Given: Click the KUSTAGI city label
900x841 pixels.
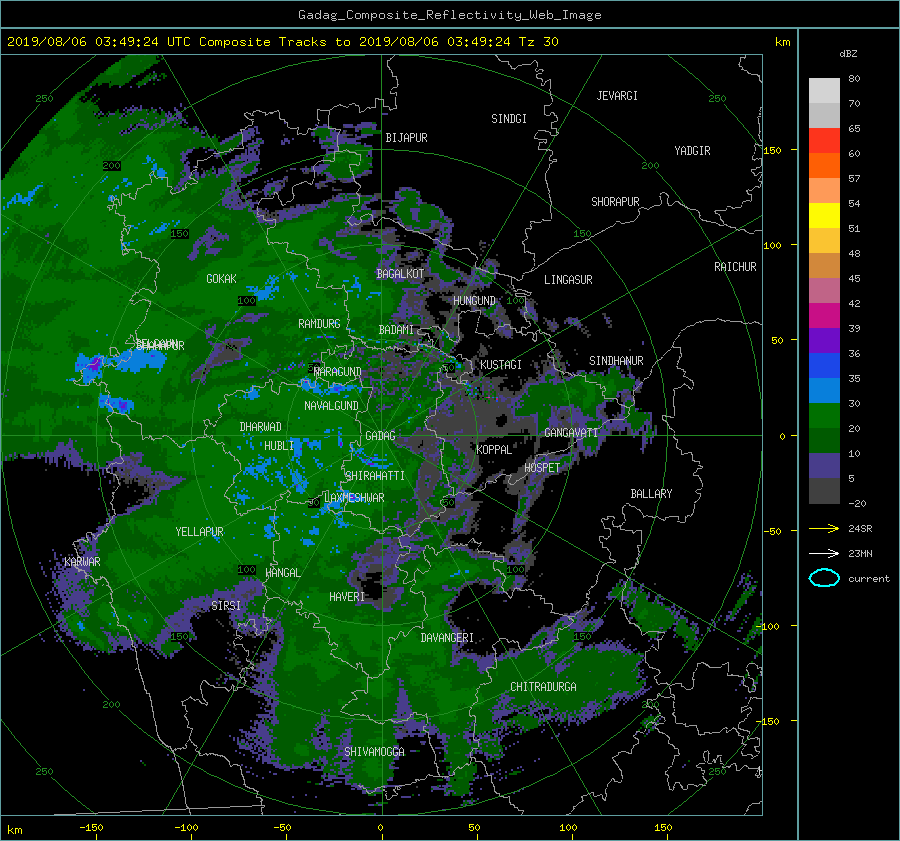Looking at the screenshot, I should click(501, 365).
